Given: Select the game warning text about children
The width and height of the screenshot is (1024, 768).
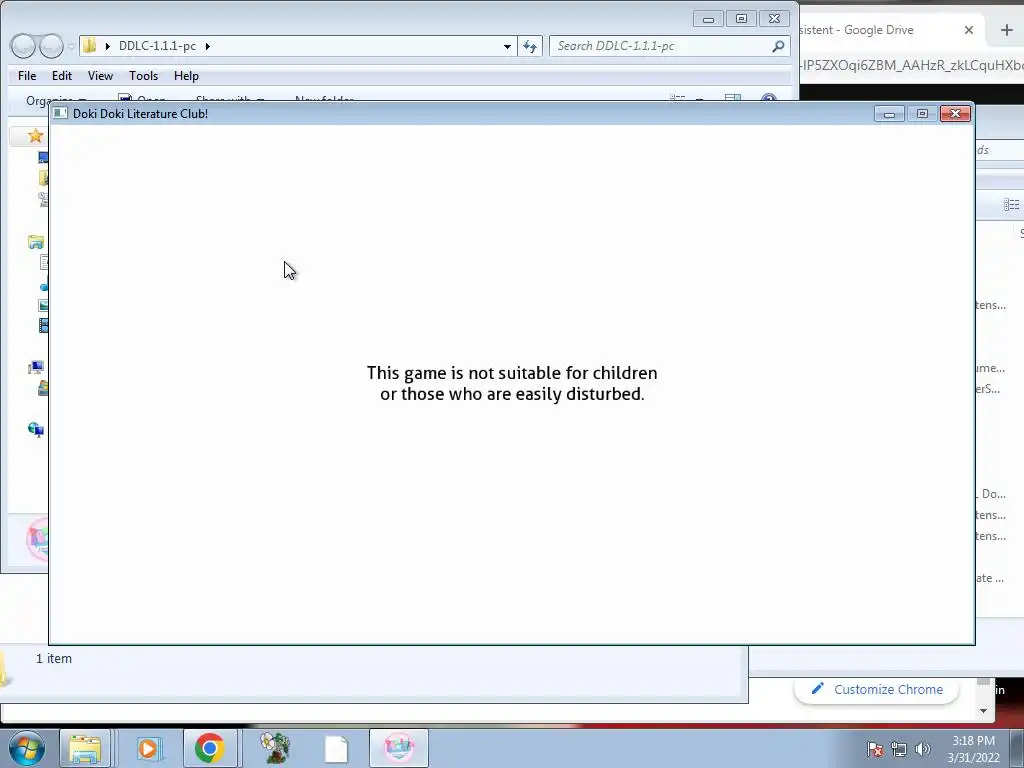Looking at the screenshot, I should click(x=512, y=383).
